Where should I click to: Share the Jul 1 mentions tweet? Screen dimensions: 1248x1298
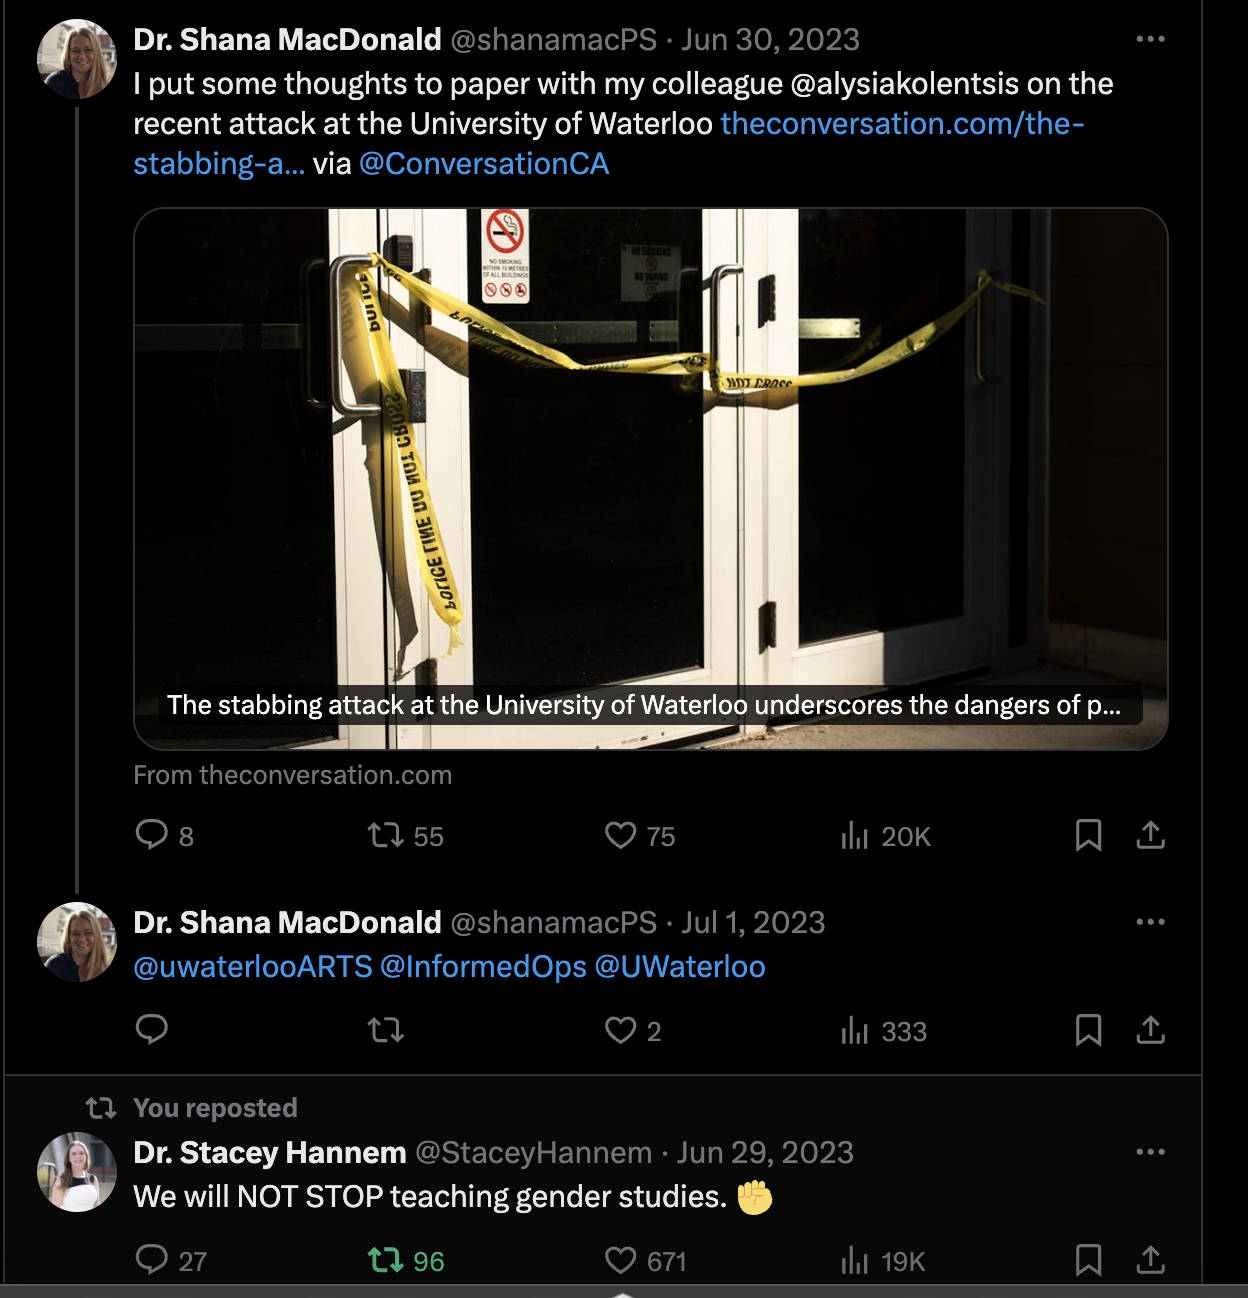coord(1151,1030)
